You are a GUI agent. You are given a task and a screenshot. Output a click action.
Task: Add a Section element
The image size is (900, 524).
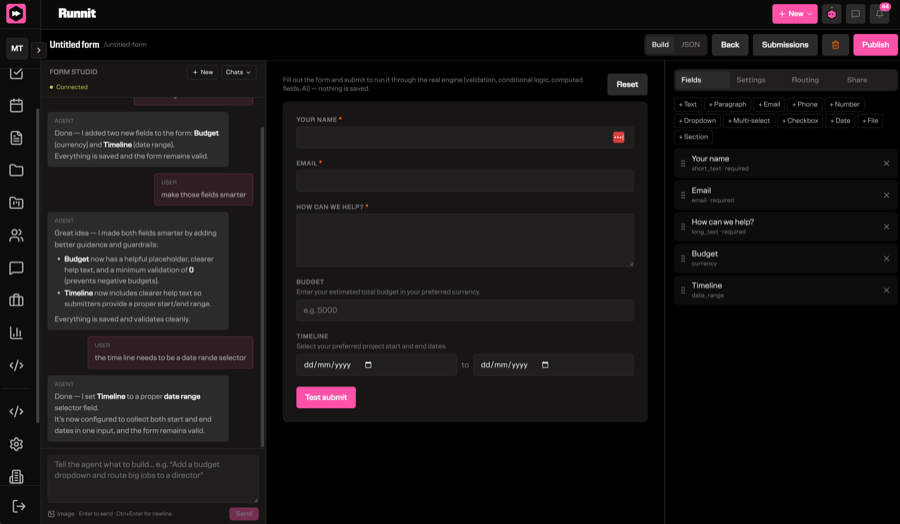click(x=693, y=137)
